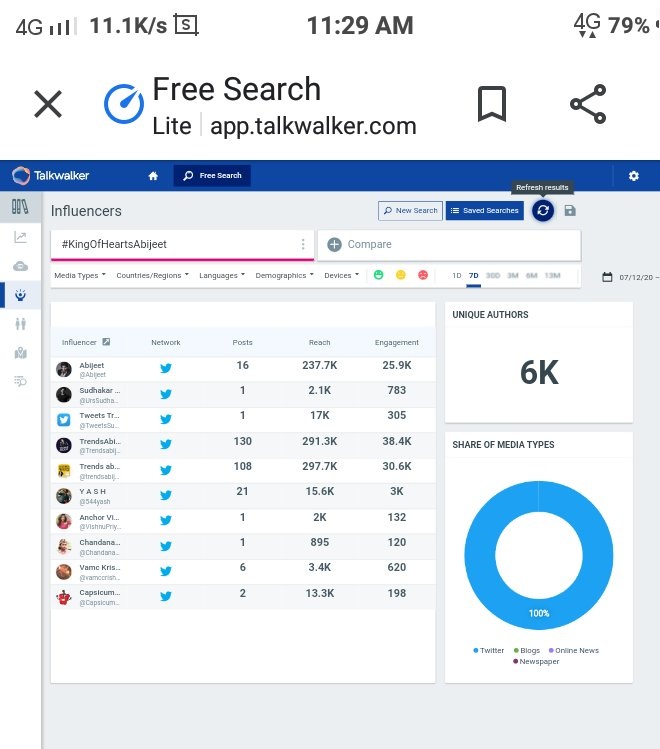Image resolution: width=660 pixels, height=749 pixels.
Task: Refresh results with circular arrows icon
Action: tap(543, 210)
